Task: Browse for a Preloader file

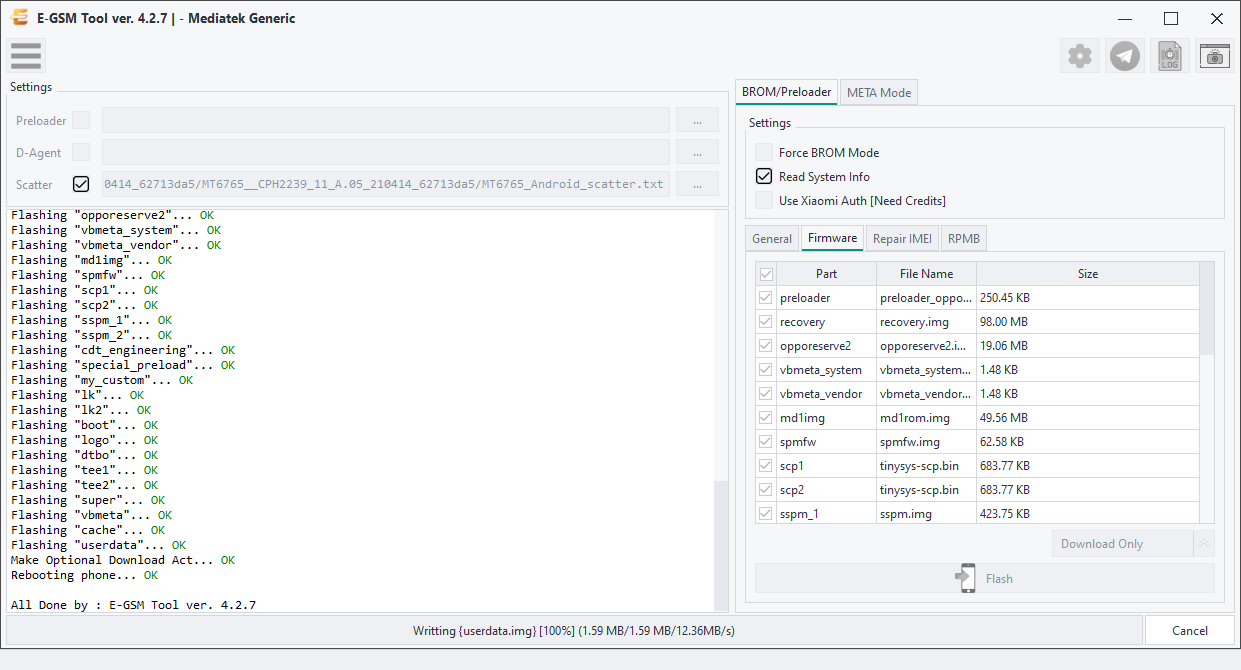Action: (x=698, y=120)
